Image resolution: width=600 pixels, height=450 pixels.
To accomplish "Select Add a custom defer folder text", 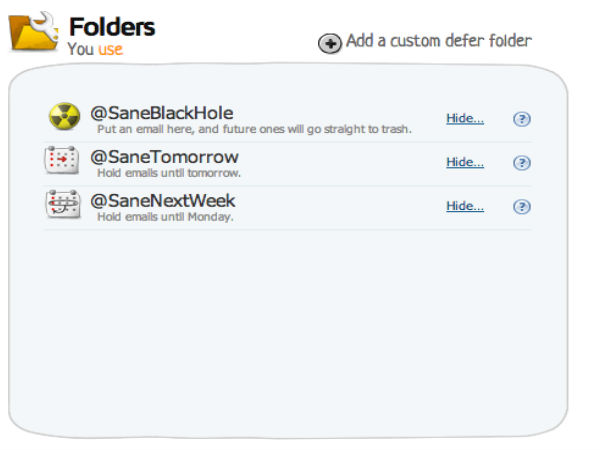I will pos(439,41).
